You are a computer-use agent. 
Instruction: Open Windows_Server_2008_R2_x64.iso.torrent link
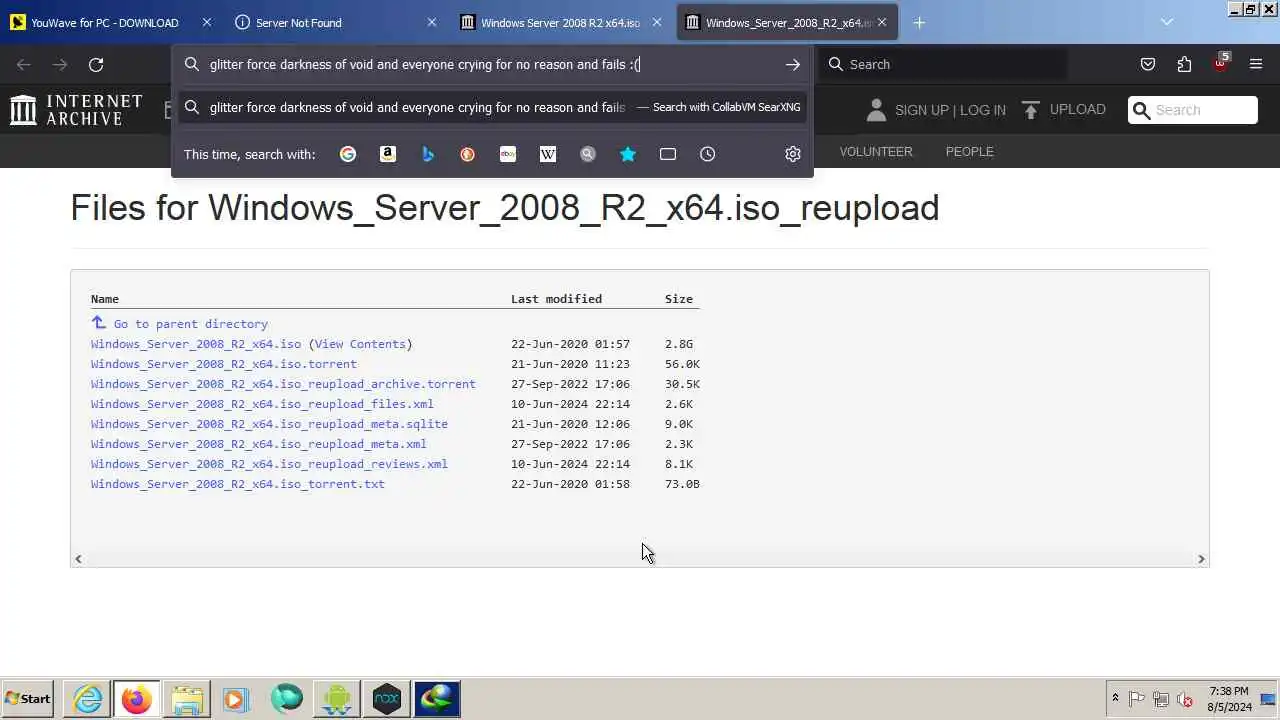click(x=224, y=364)
